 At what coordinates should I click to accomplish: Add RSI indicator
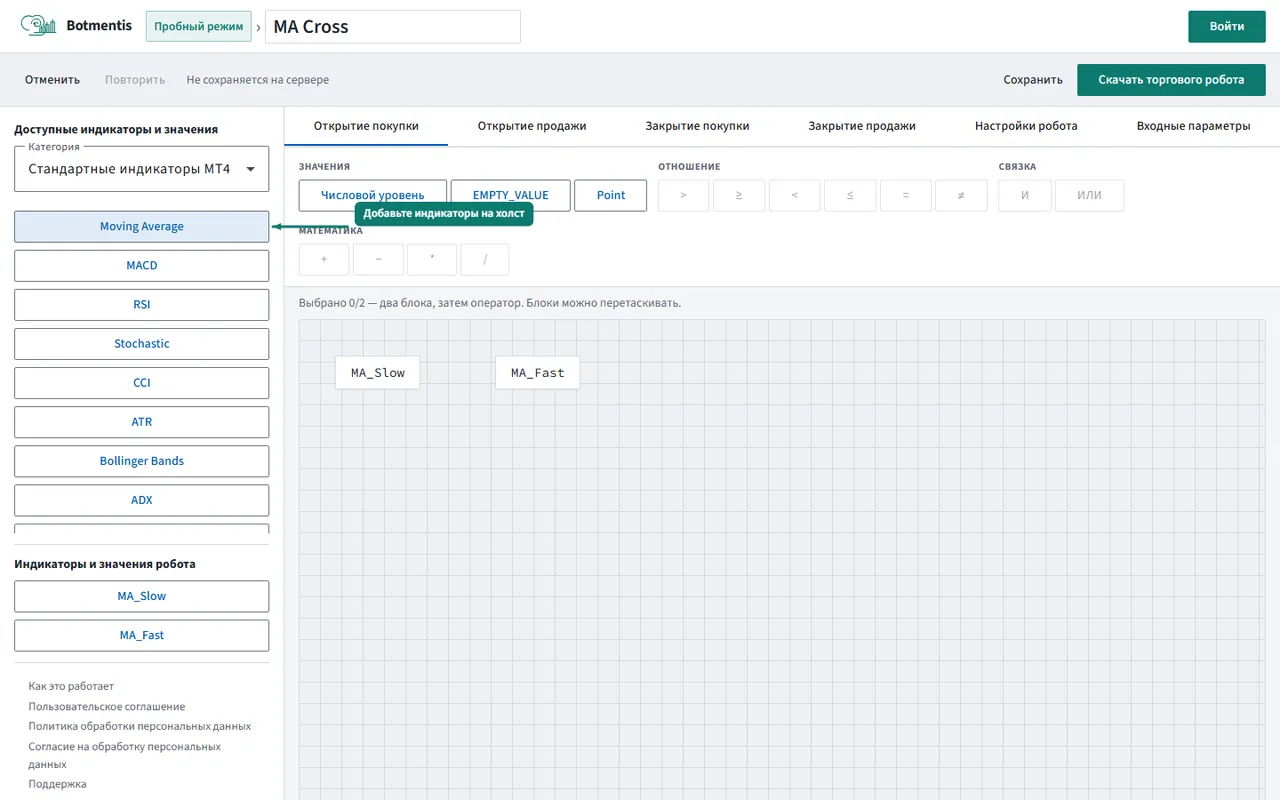[142, 304]
